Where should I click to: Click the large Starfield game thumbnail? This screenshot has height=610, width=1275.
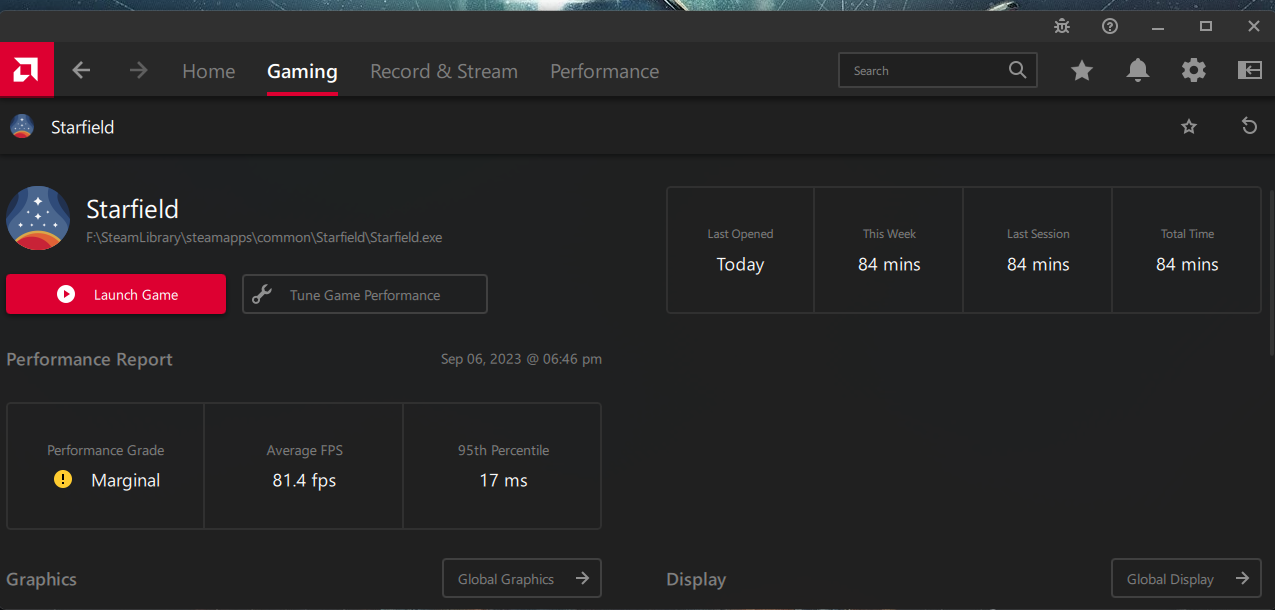pyautogui.click(x=38, y=217)
